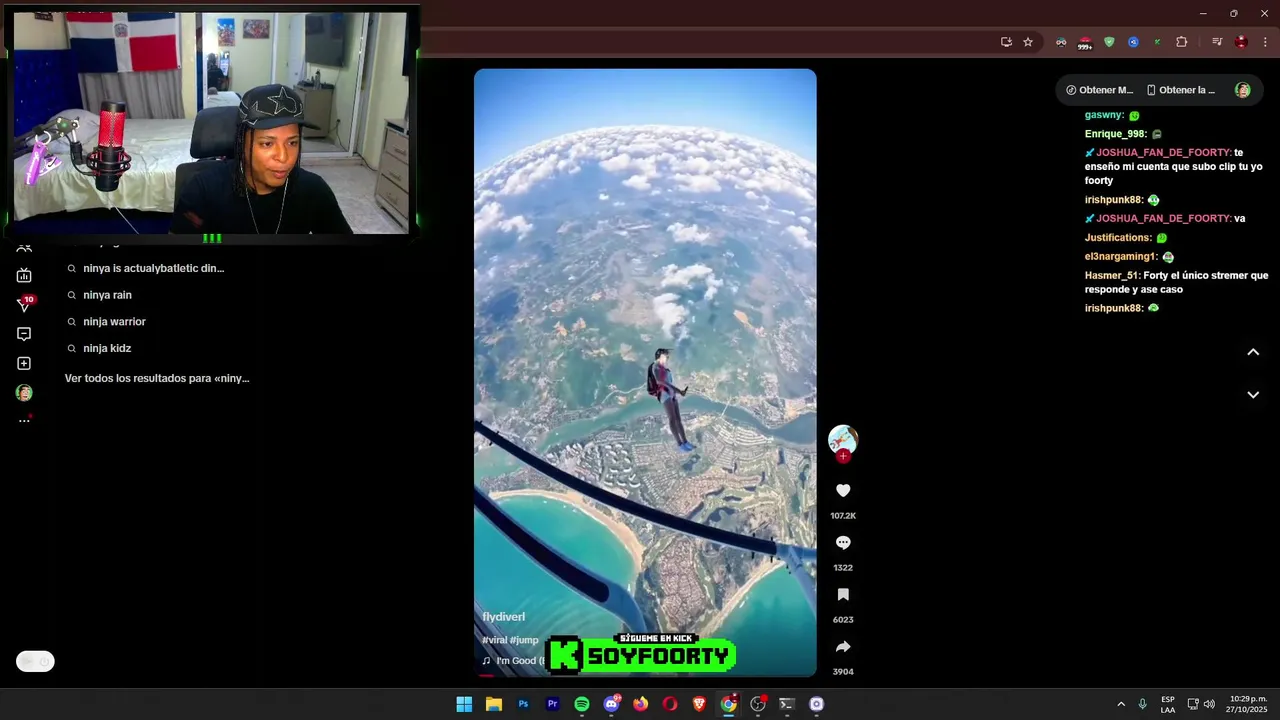
Task: Open Discord from the taskbar
Action: click(611, 704)
